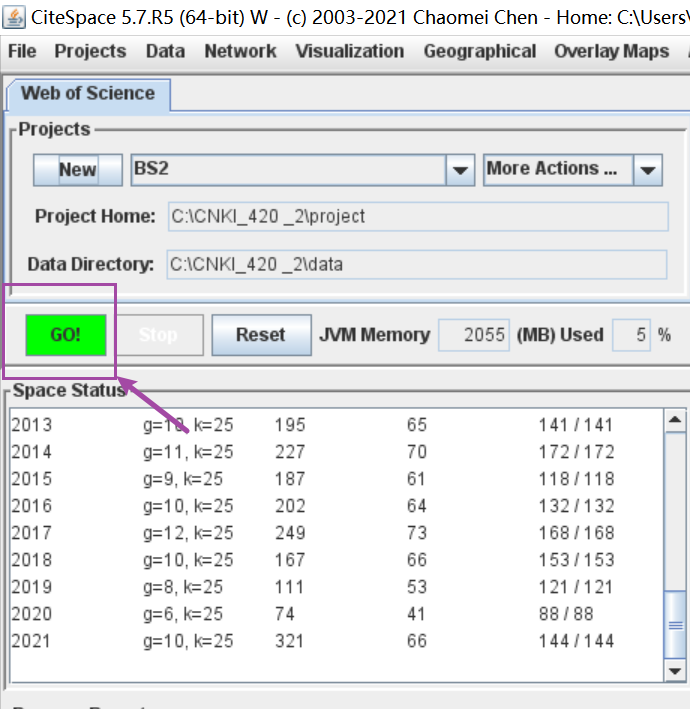The height and width of the screenshot is (709, 690).
Task: Click the New project button
Action: click(78, 170)
